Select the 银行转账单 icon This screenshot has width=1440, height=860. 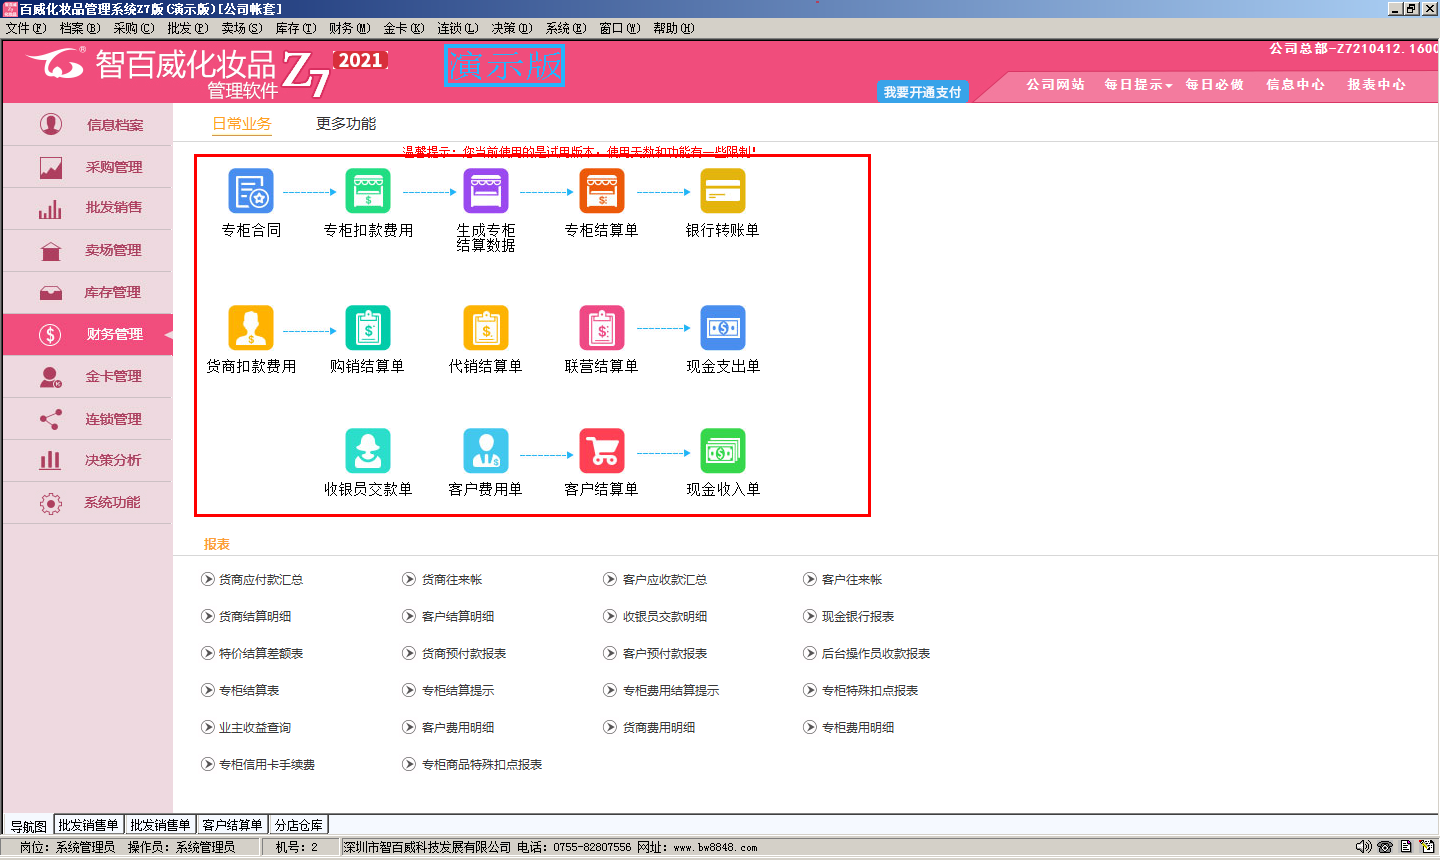tap(722, 191)
